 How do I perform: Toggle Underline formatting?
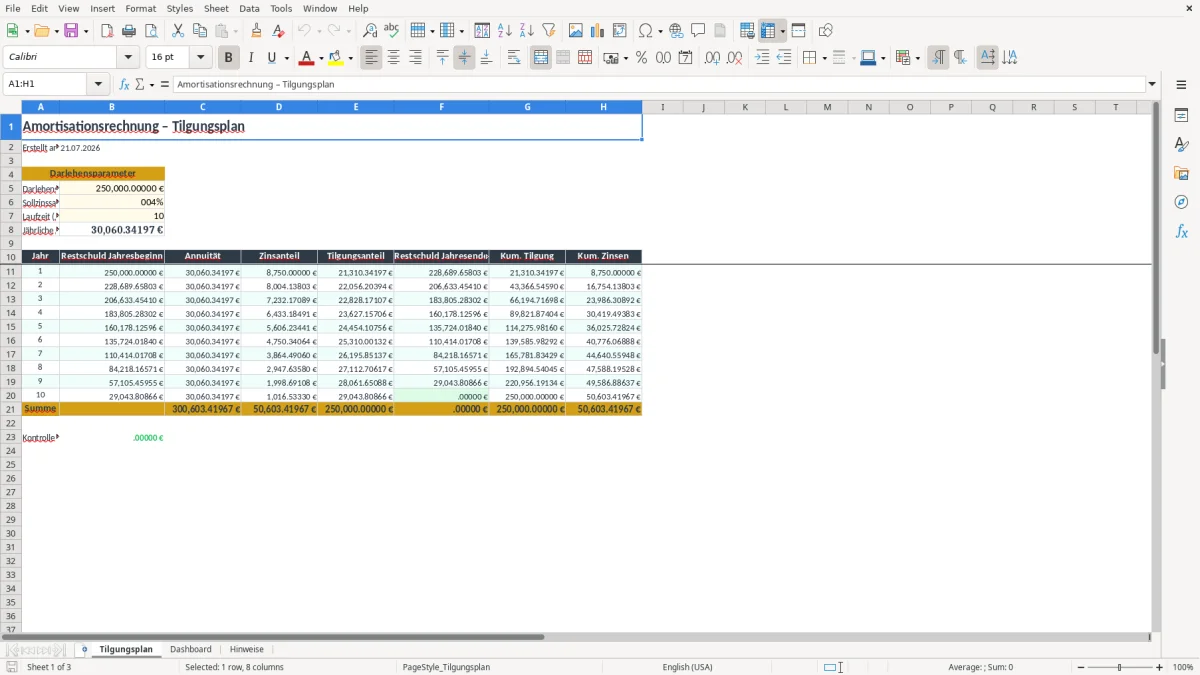pyautogui.click(x=271, y=58)
